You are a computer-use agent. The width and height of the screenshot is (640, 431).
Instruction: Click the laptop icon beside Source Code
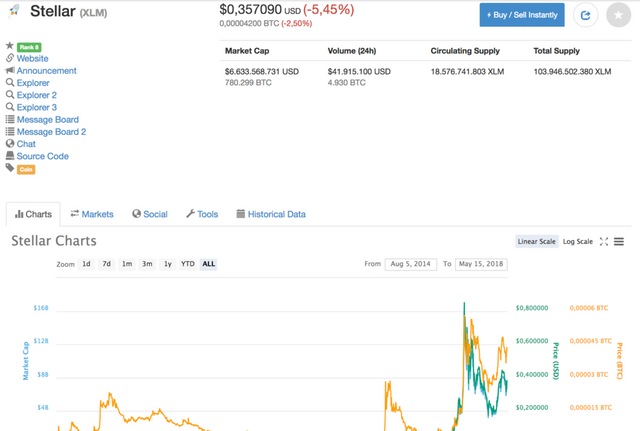point(10,156)
